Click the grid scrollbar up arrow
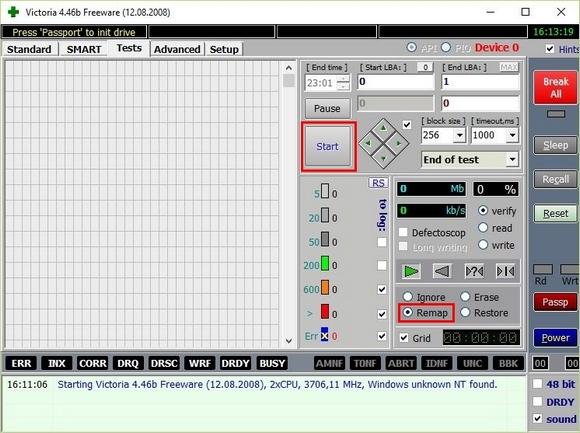This screenshot has height=433, width=580. 289,68
